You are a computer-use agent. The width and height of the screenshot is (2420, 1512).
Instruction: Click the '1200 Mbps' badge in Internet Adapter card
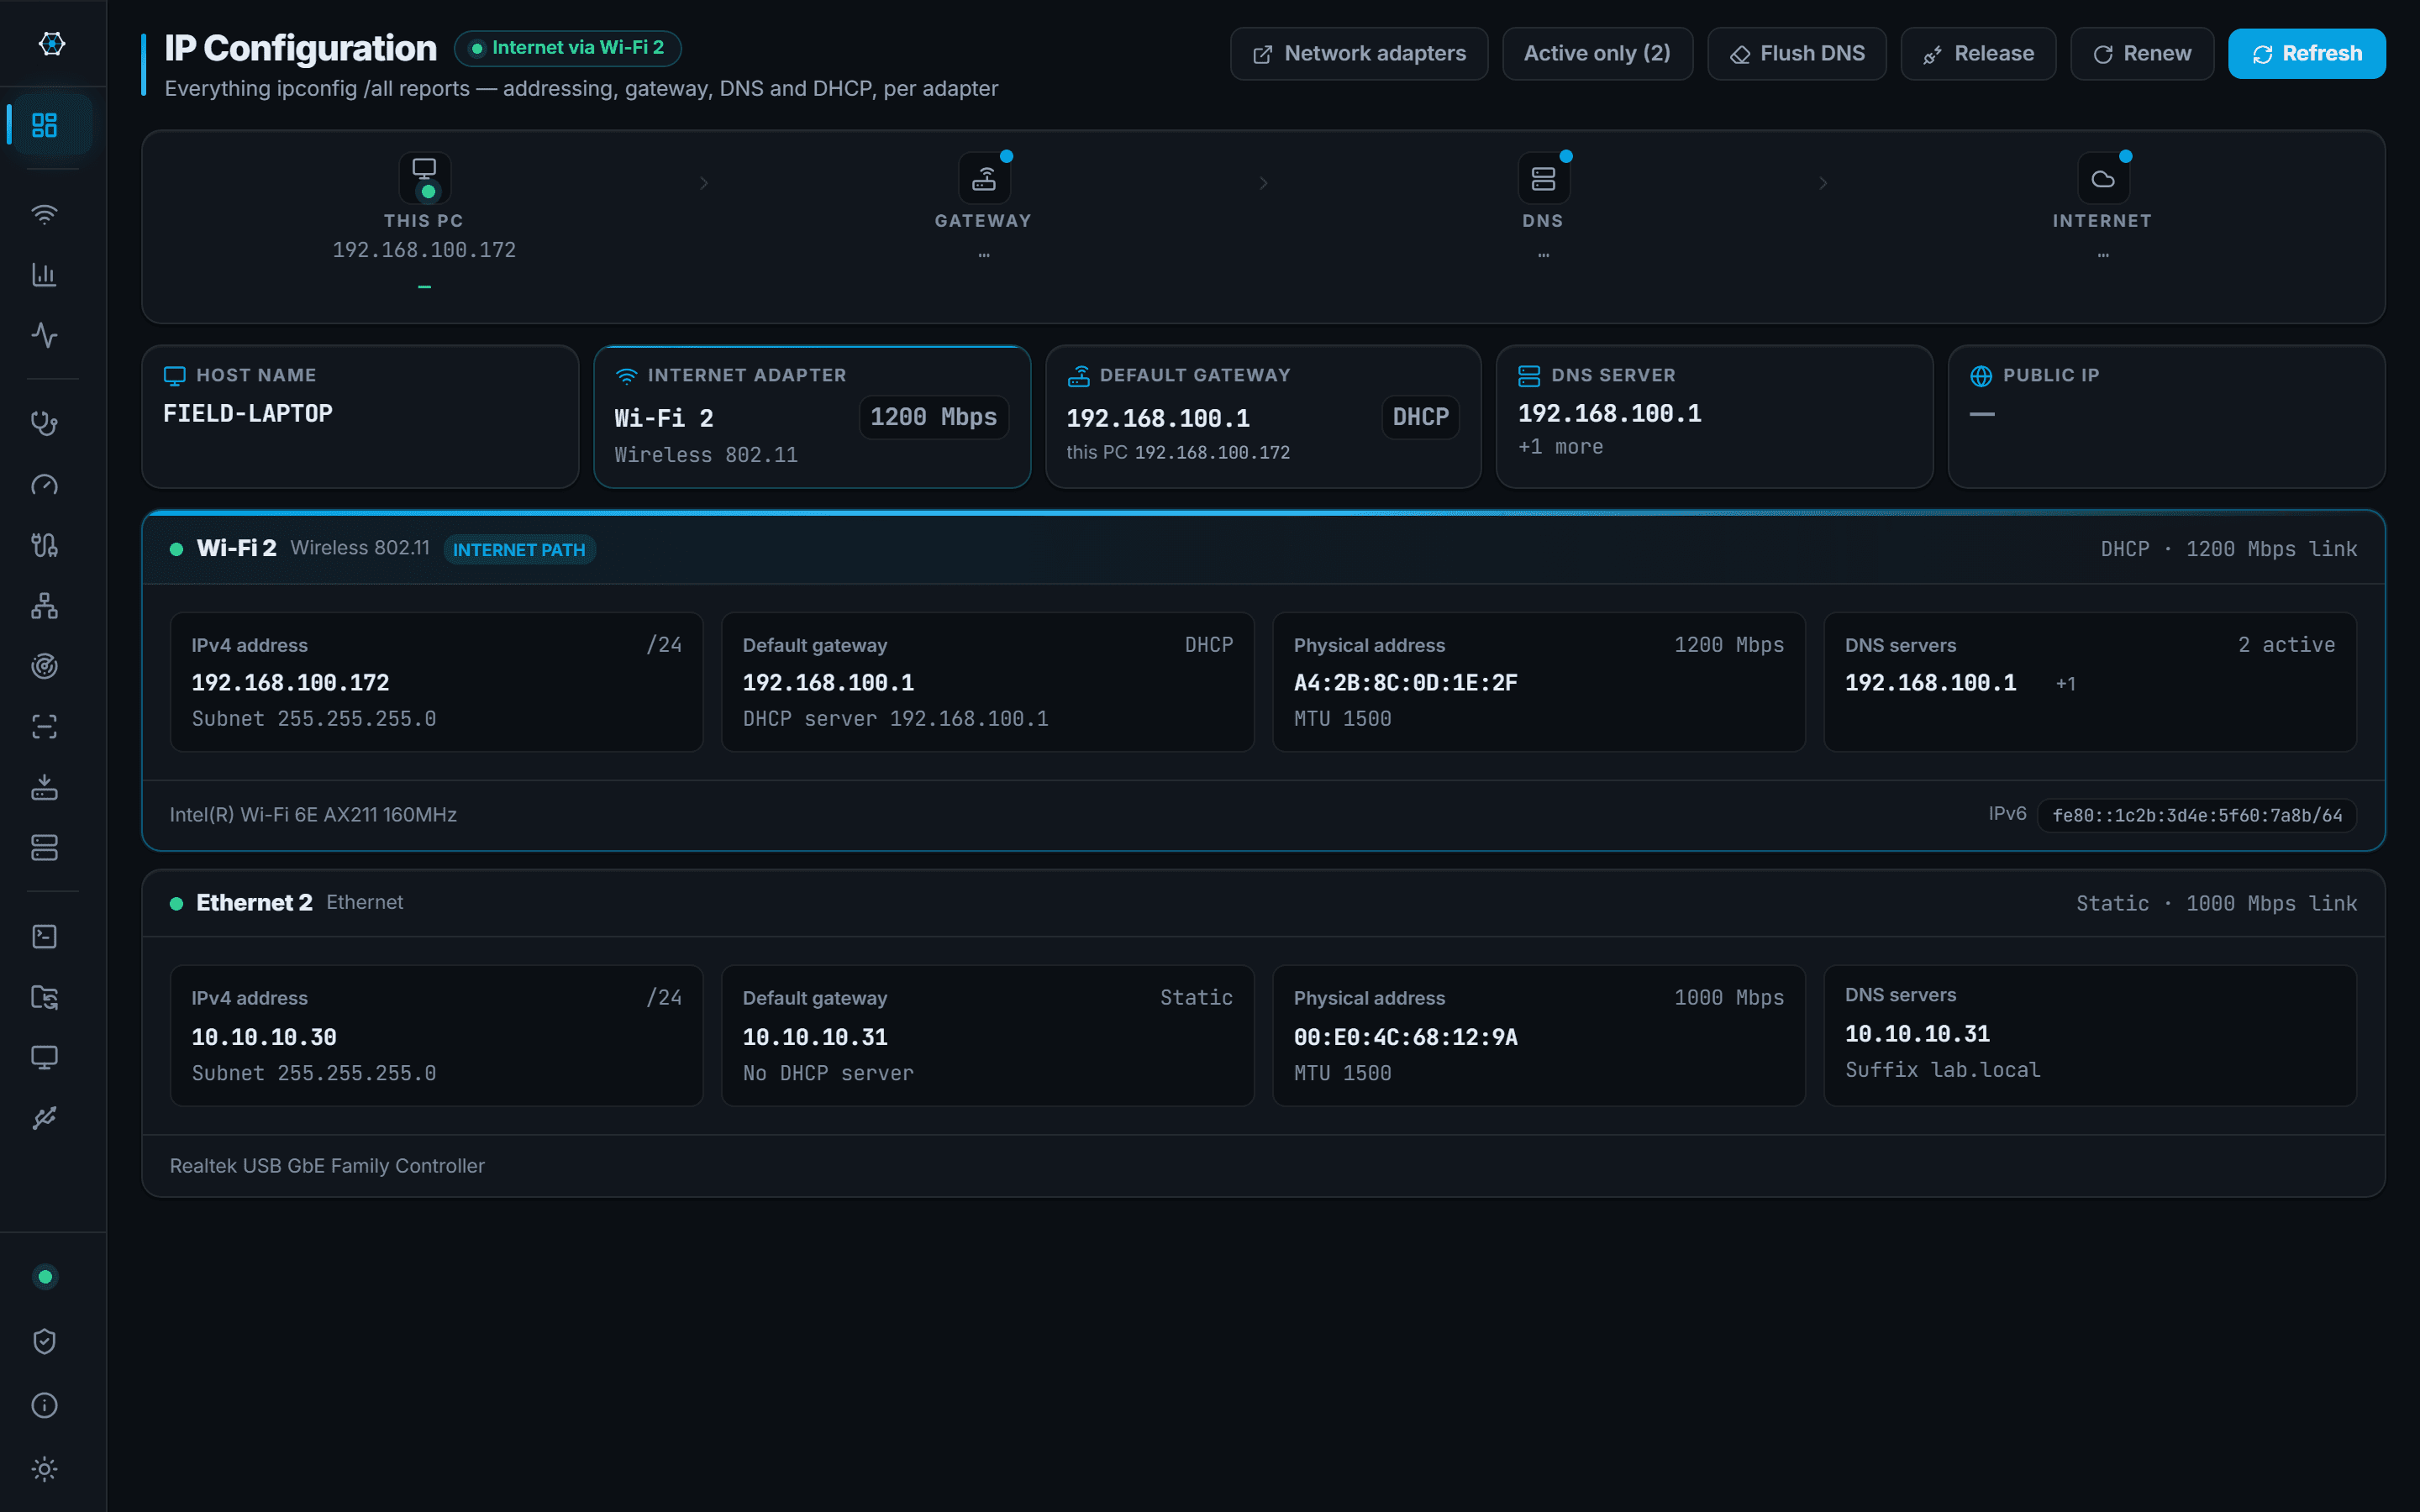pyautogui.click(x=933, y=417)
